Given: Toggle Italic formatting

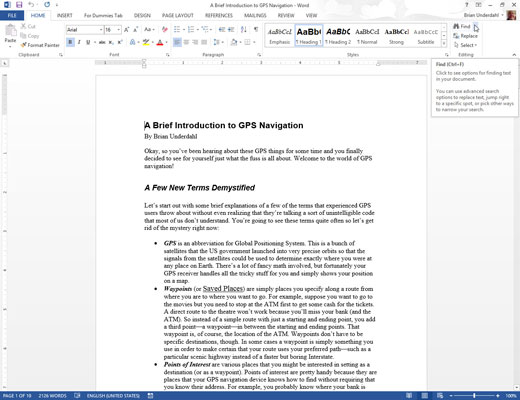Looking at the screenshot, I should tap(79, 42).
